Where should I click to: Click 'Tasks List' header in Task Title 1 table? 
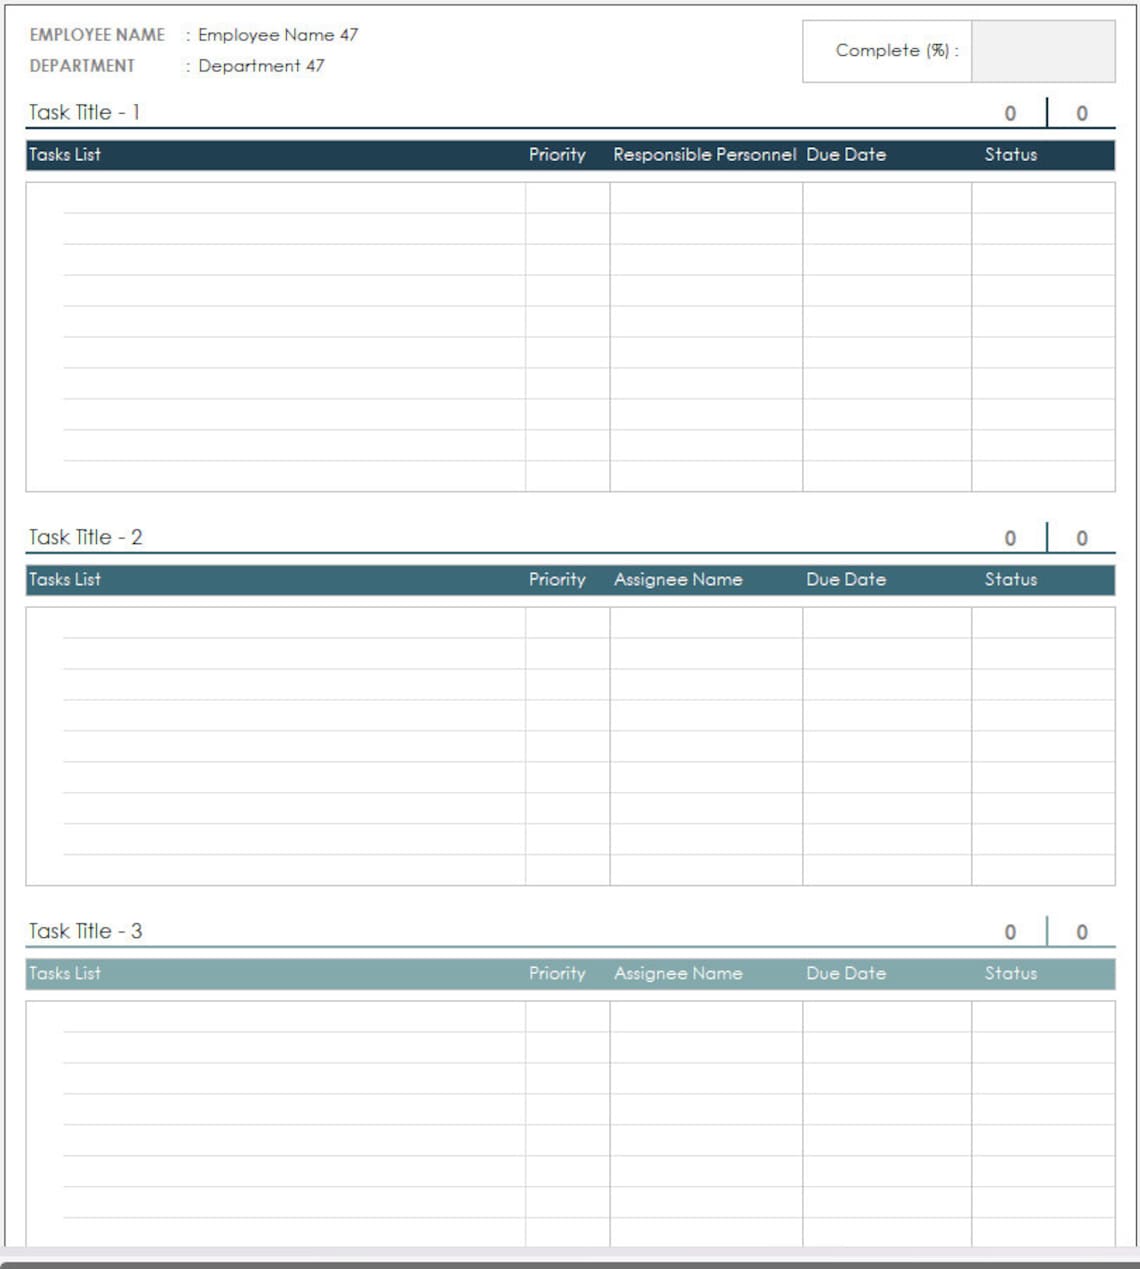coord(65,155)
